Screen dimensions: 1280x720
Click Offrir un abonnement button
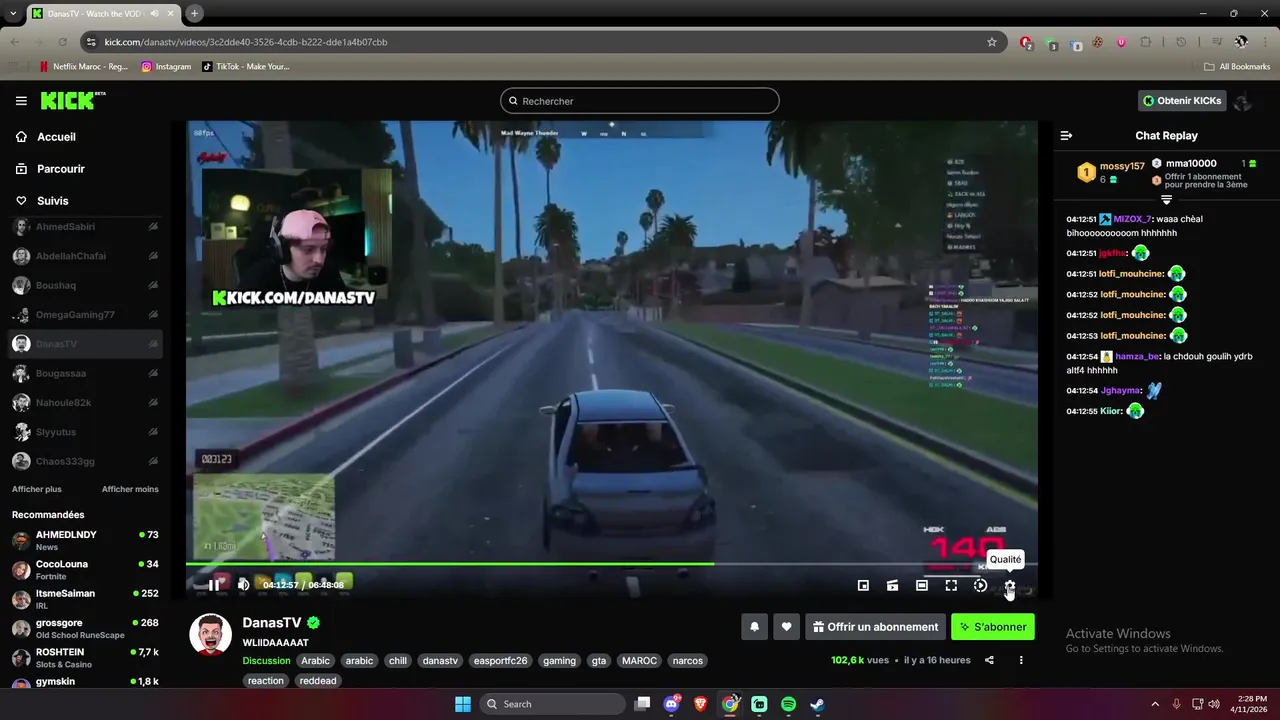click(875, 627)
